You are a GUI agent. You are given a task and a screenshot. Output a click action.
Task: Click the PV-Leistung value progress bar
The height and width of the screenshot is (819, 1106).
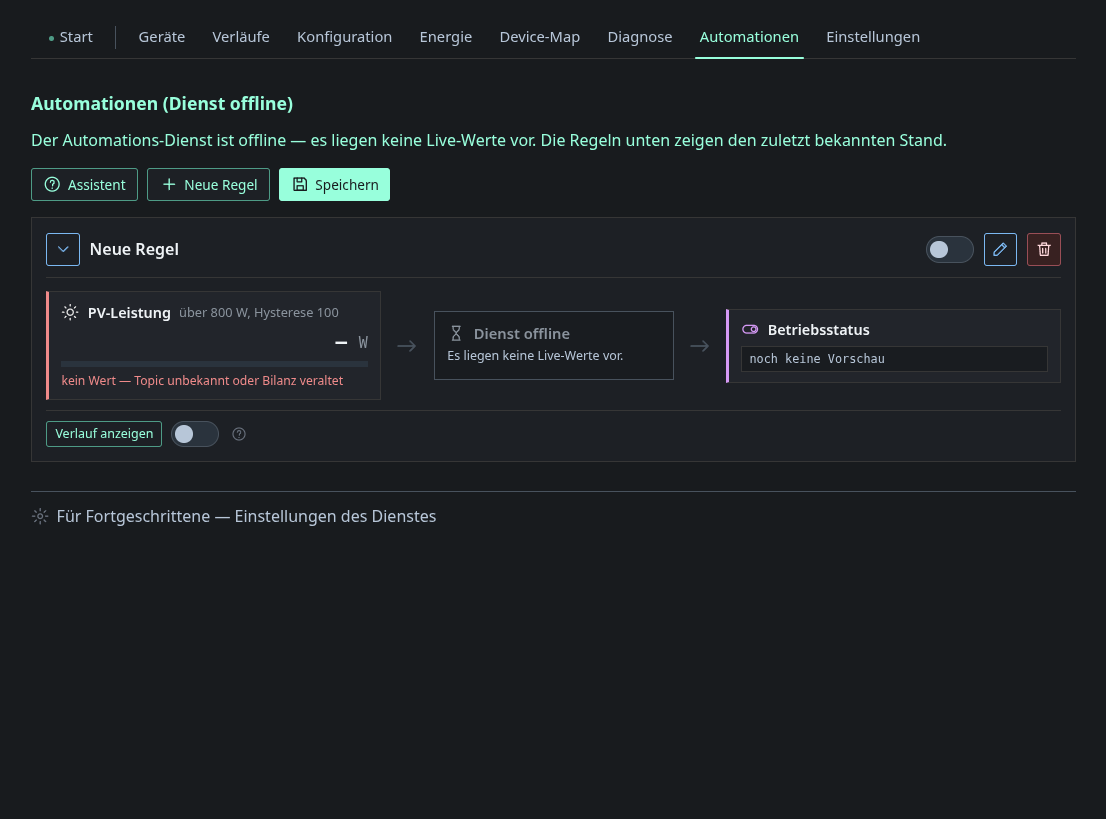click(x=214, y=364)
